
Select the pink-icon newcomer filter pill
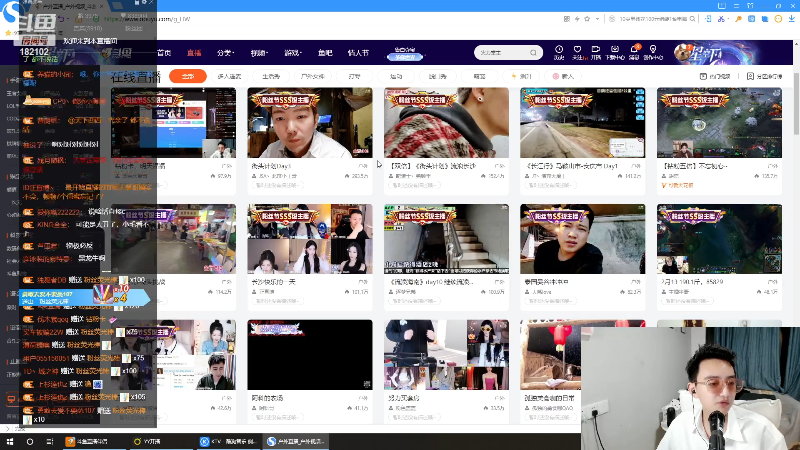tap(563, 76)
